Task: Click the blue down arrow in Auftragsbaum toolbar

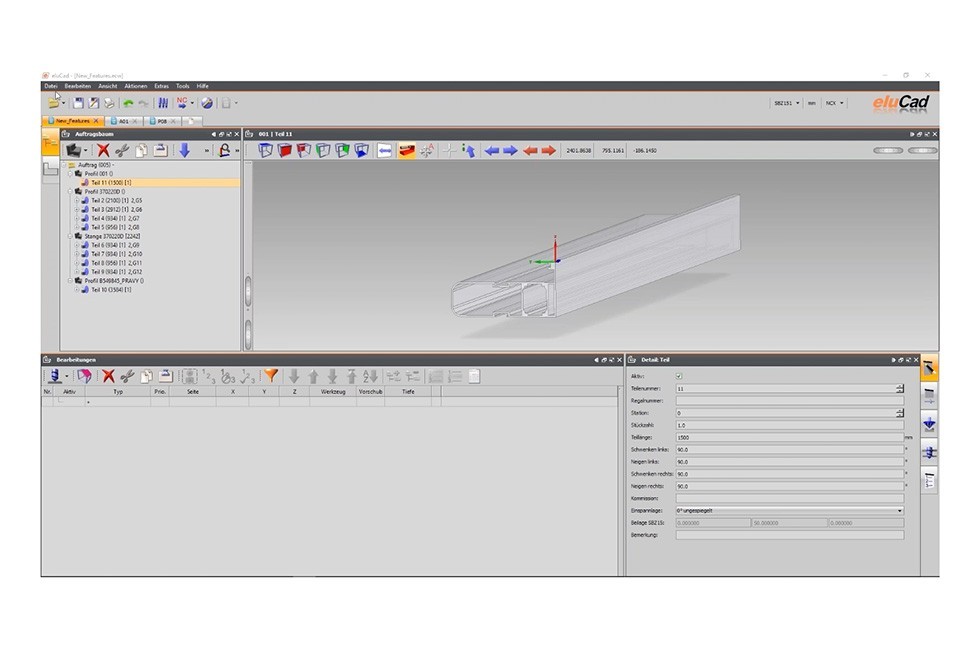Action: (x=184, y=150)
